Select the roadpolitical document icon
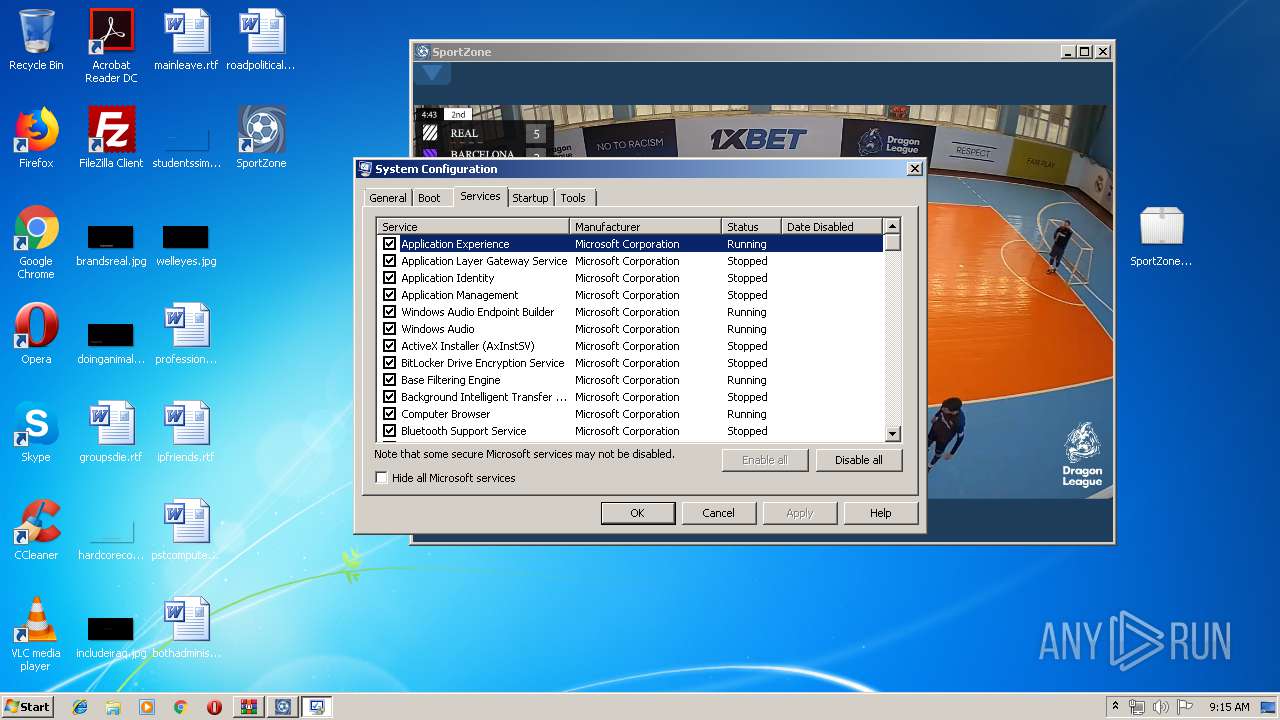The width and height of the screenshot is (1280, 720). 261,40
